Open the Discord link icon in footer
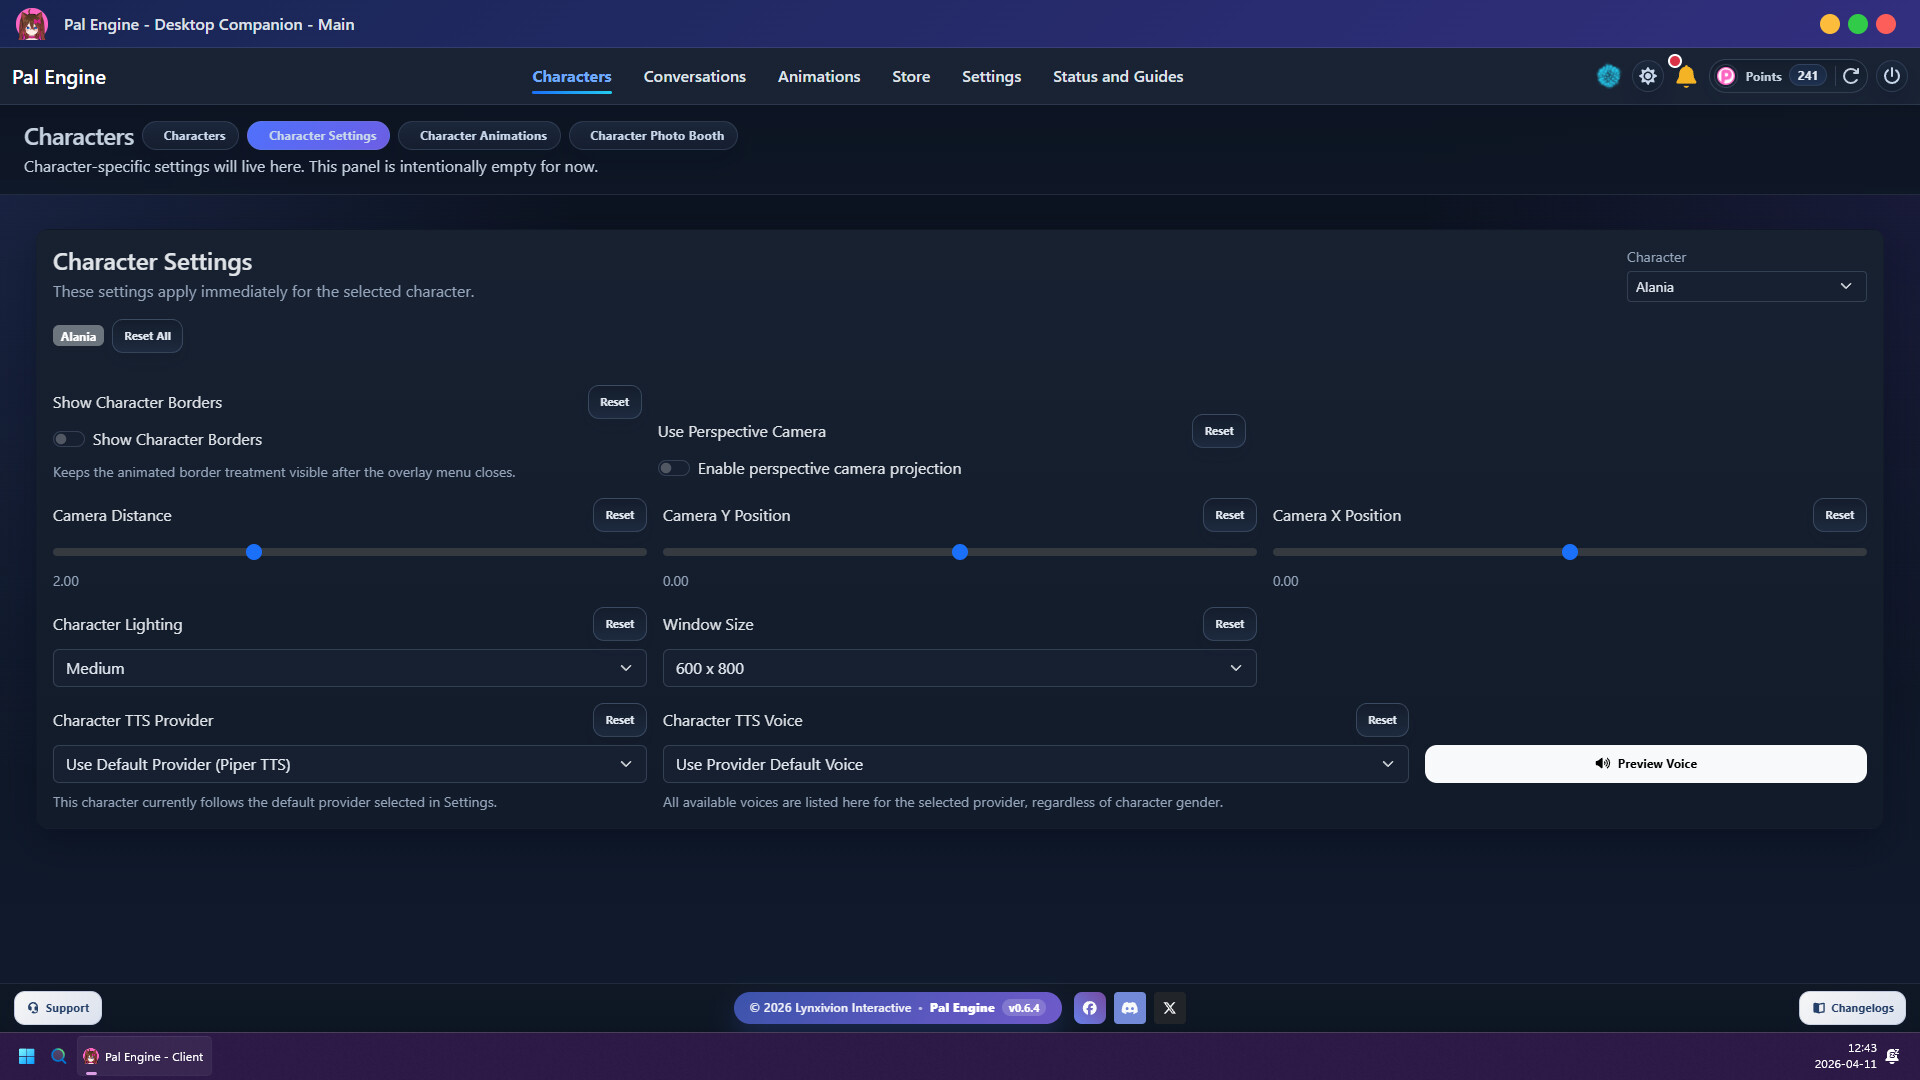This screenshot has height=1080, width=1920. (1130, 1008)
